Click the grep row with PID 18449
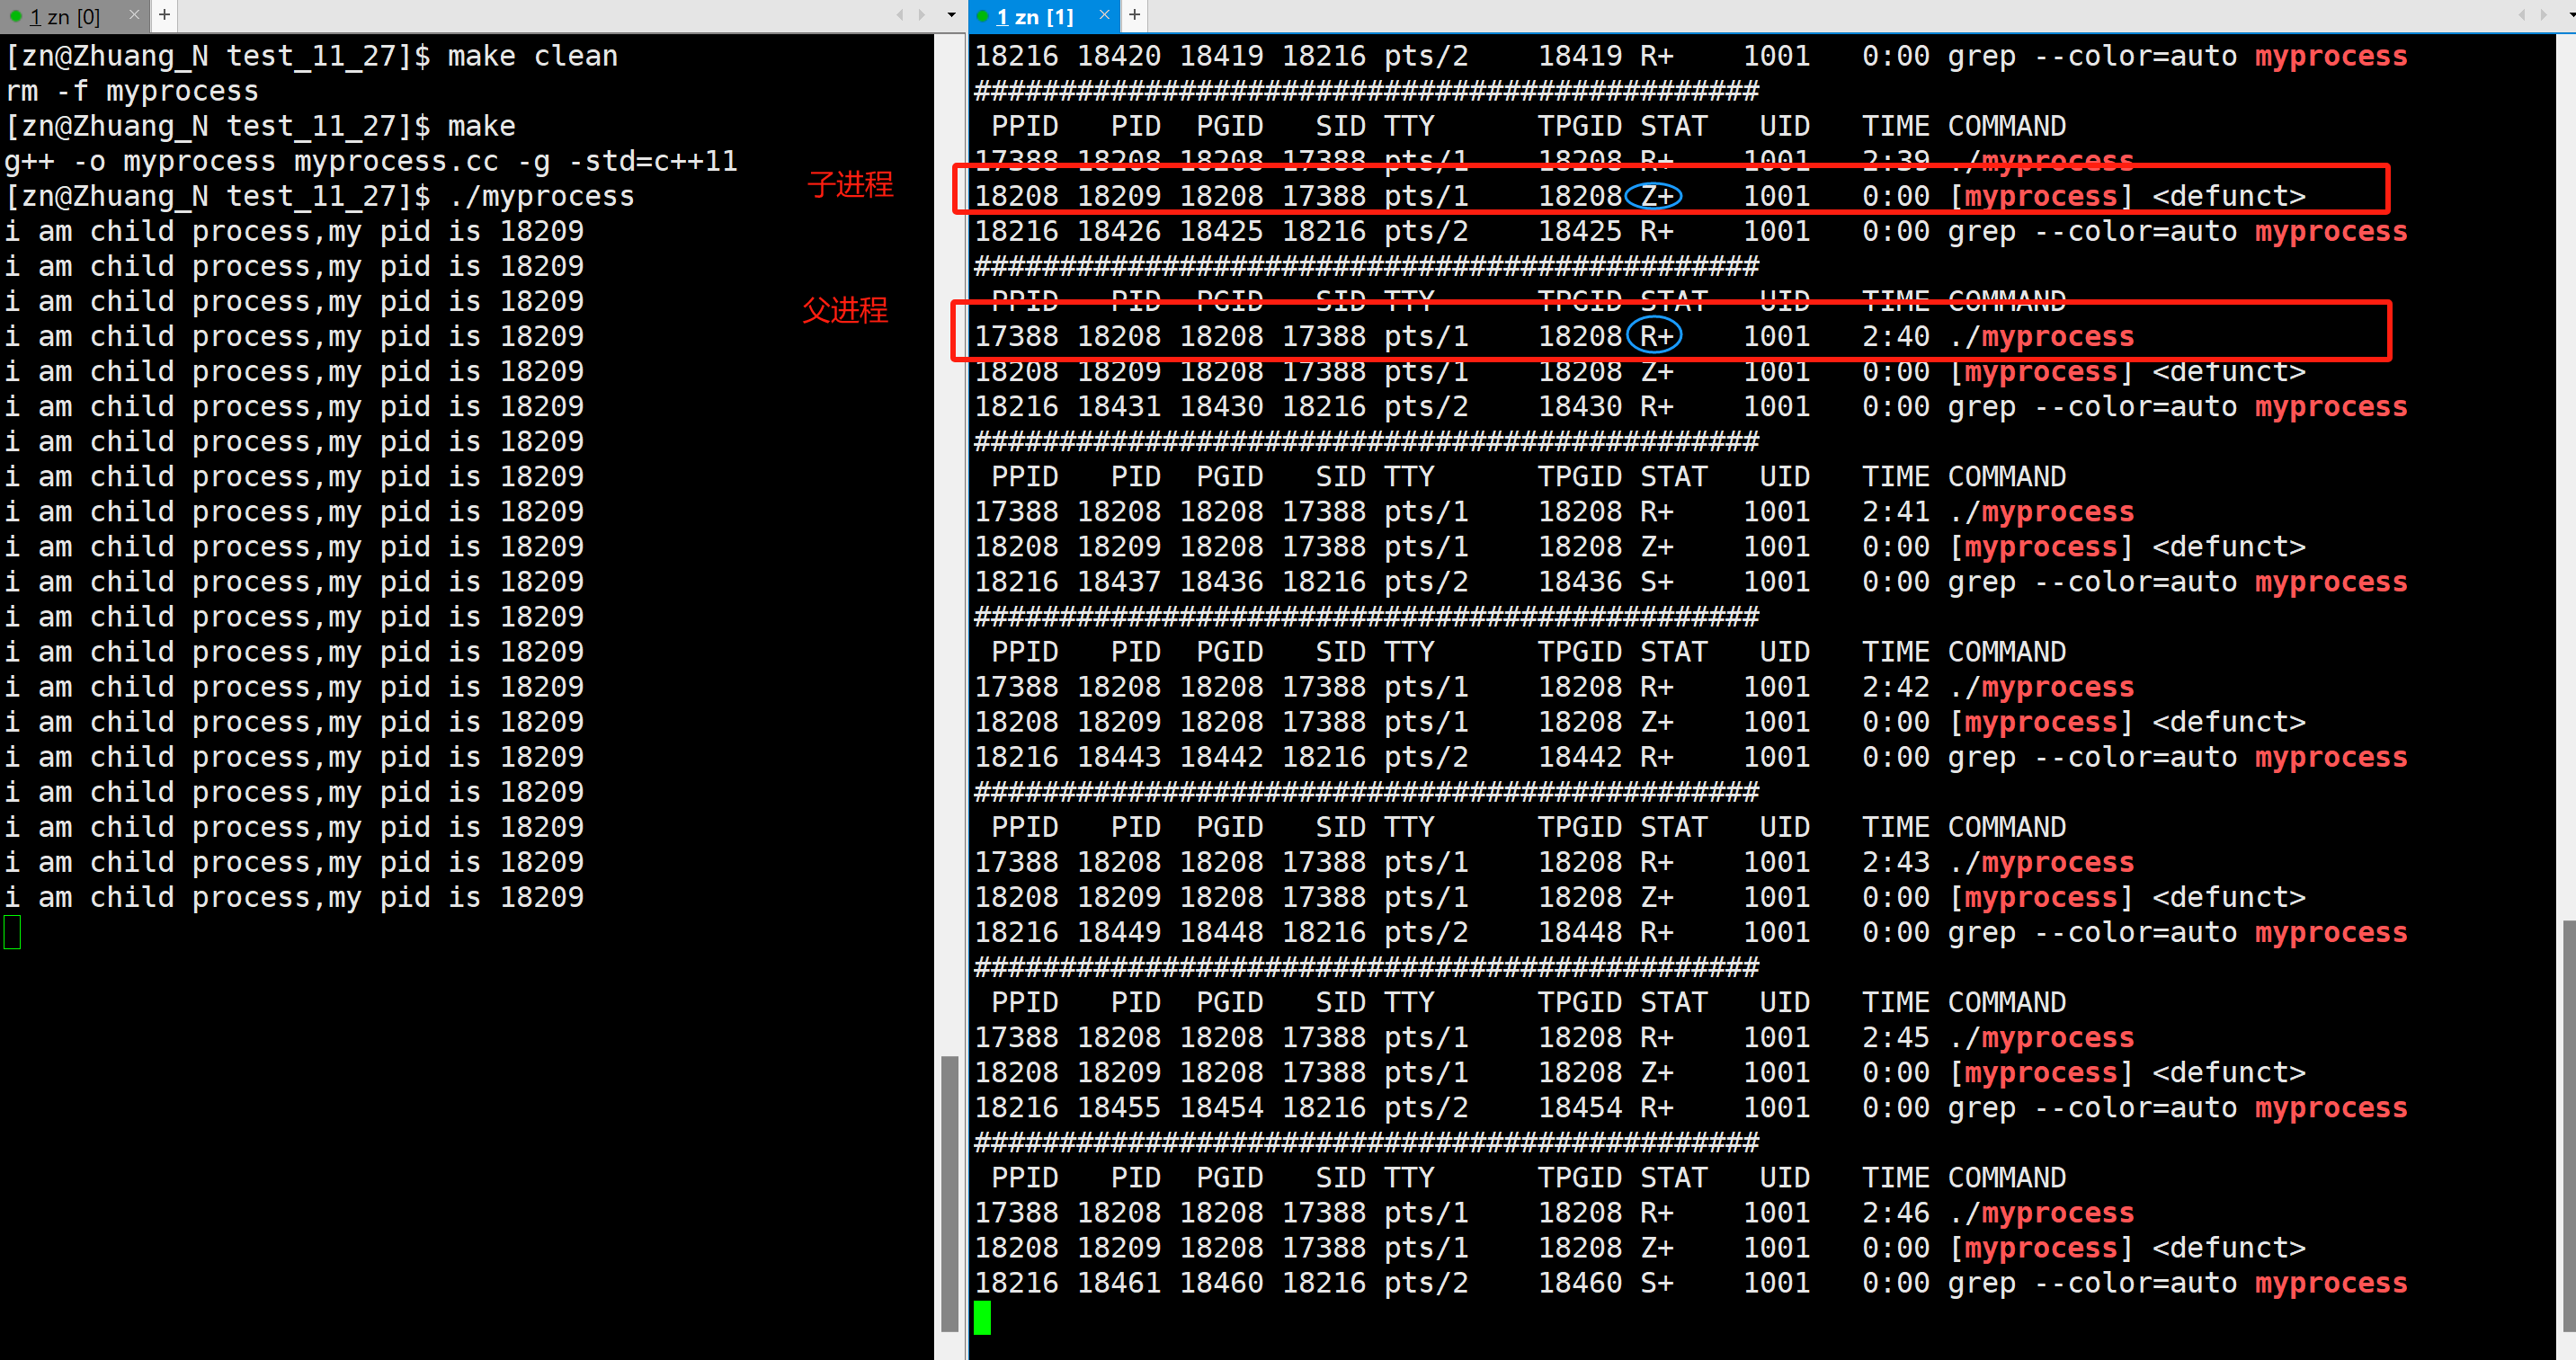This screenshot has width=2576, height=1360. coord(1691,932)
